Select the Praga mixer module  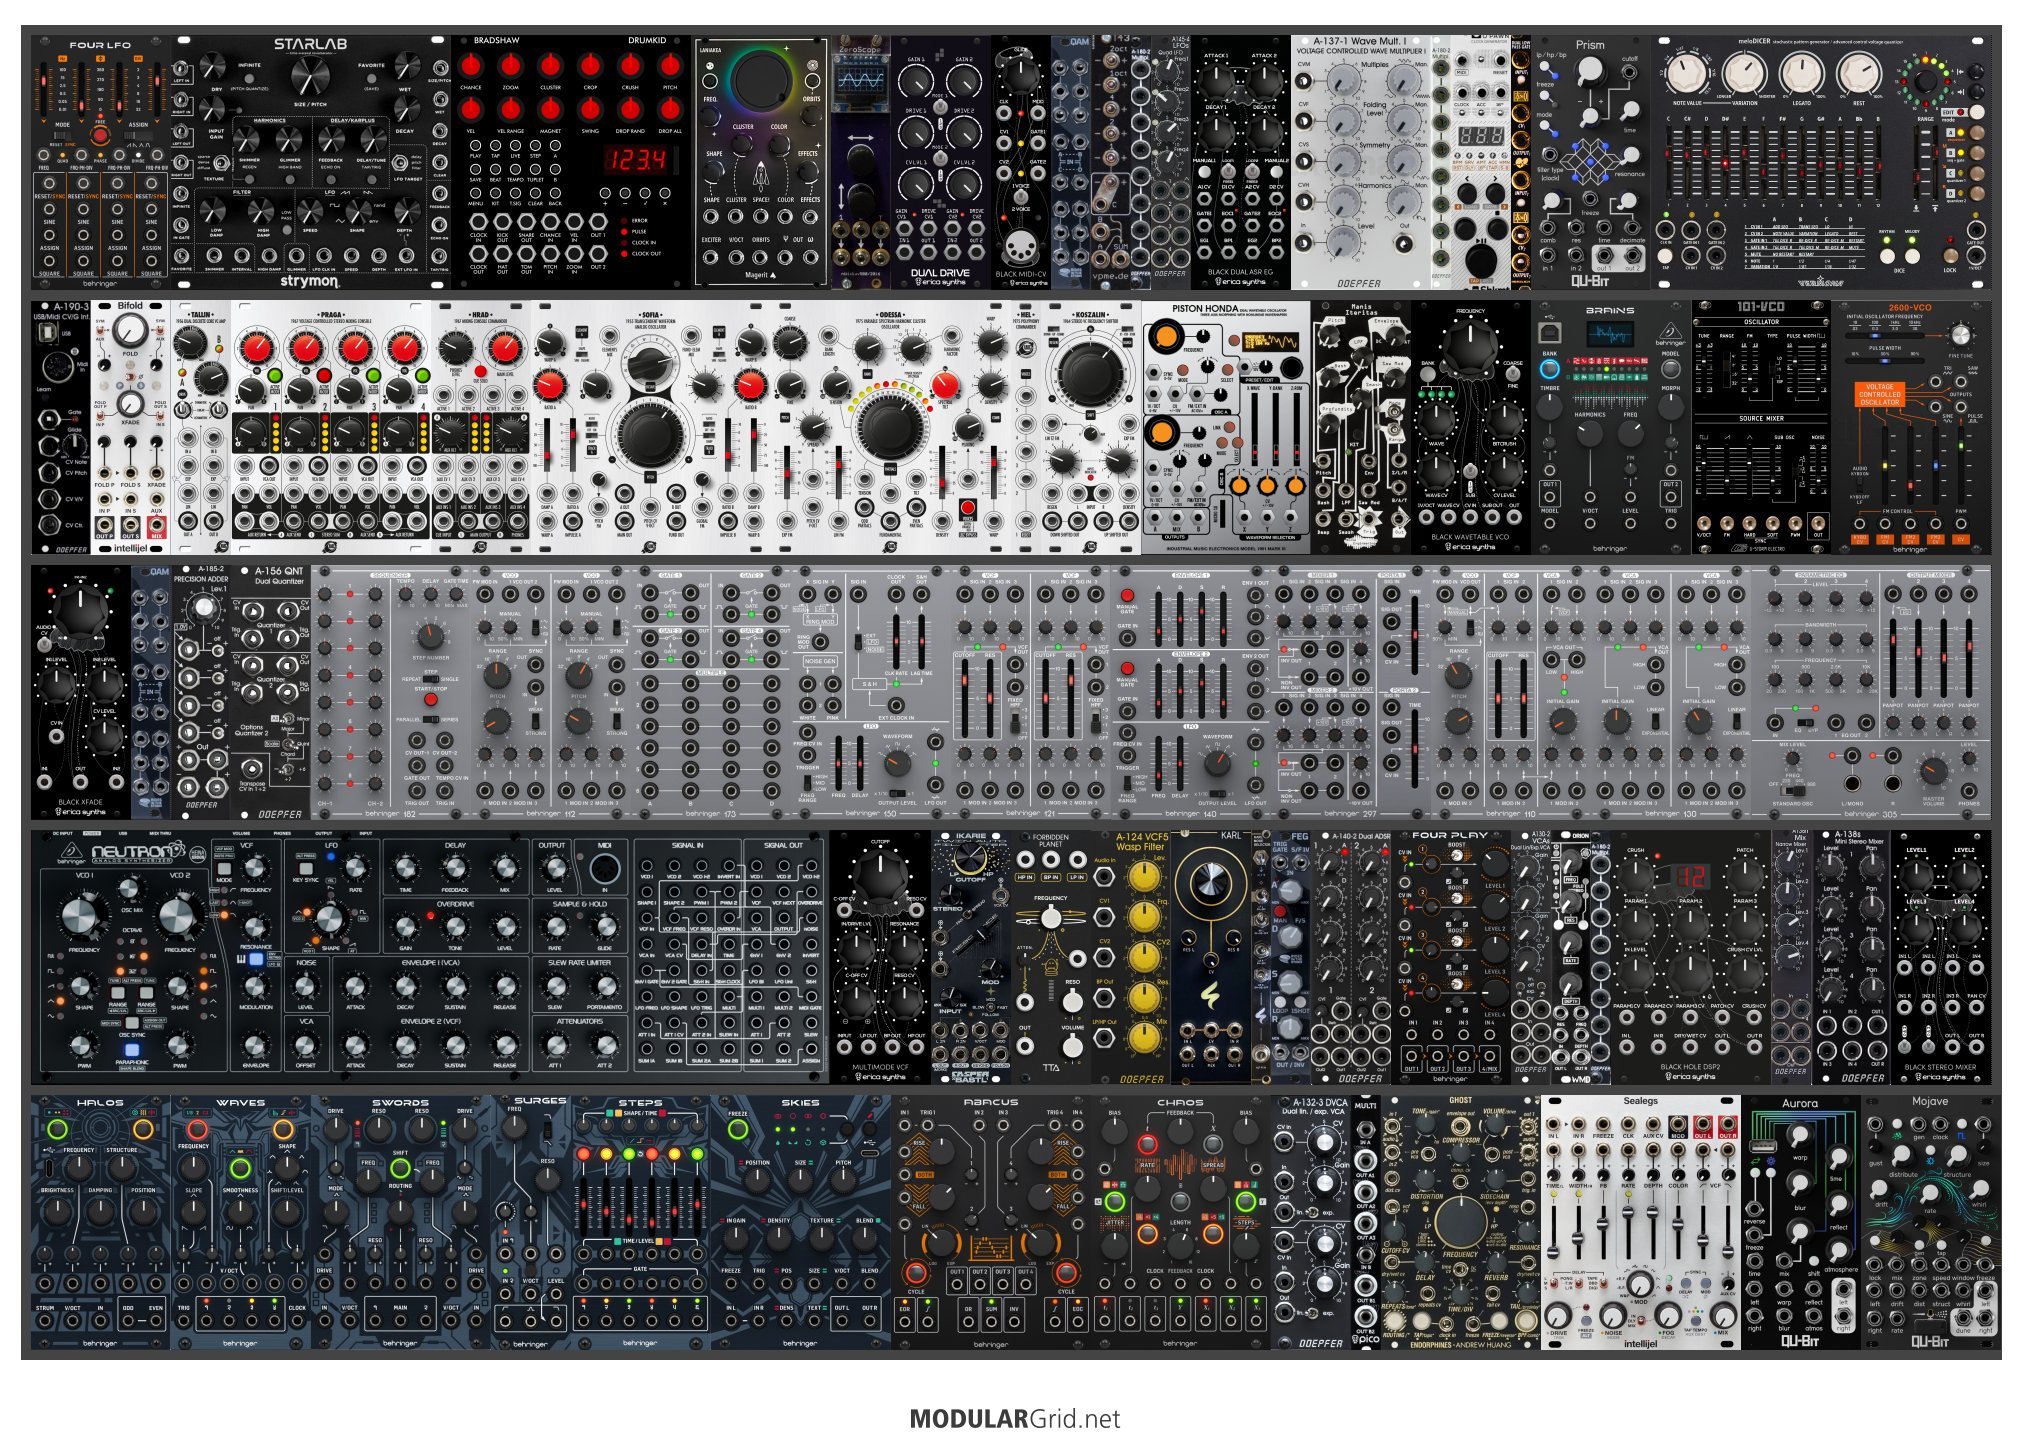coord(331,427)
